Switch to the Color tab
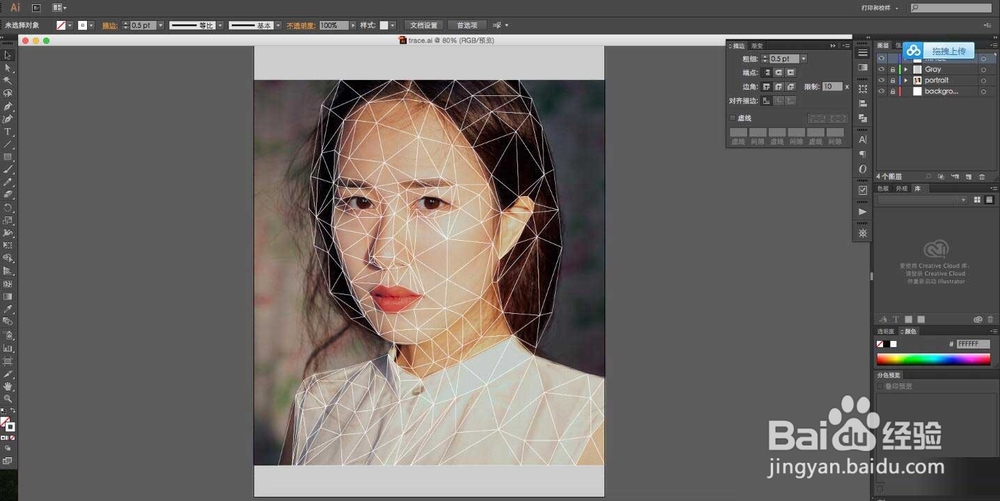The image size is (1000, 501). tap(909, 331)
